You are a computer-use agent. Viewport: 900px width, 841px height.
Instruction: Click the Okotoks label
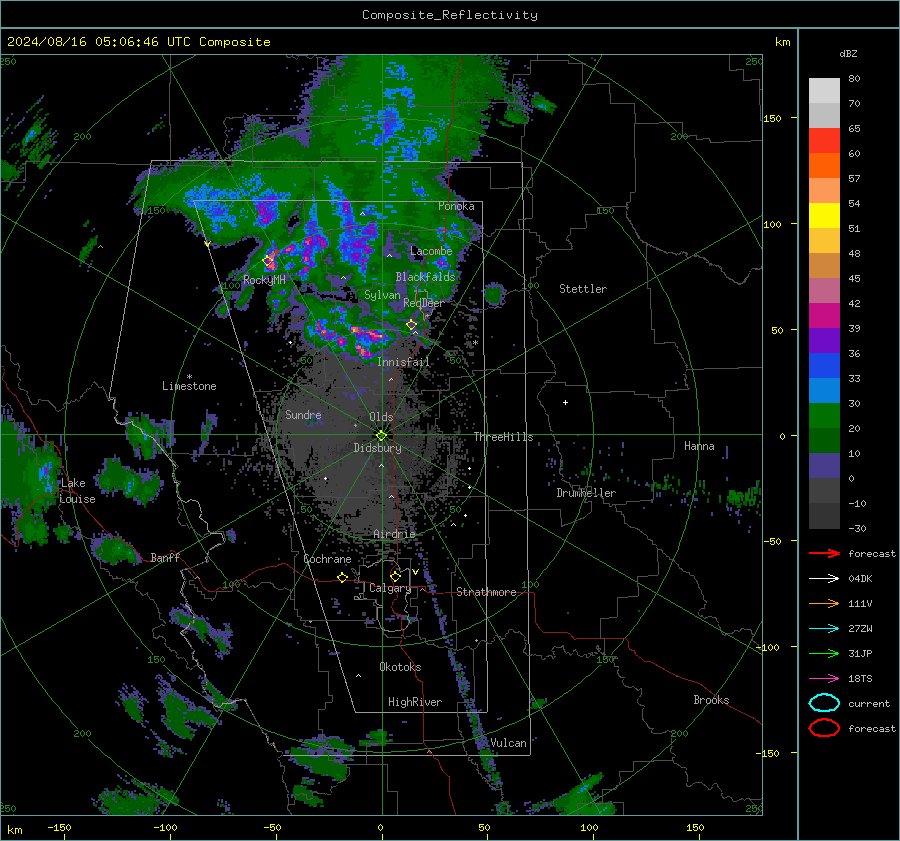[x=400, y=667]
